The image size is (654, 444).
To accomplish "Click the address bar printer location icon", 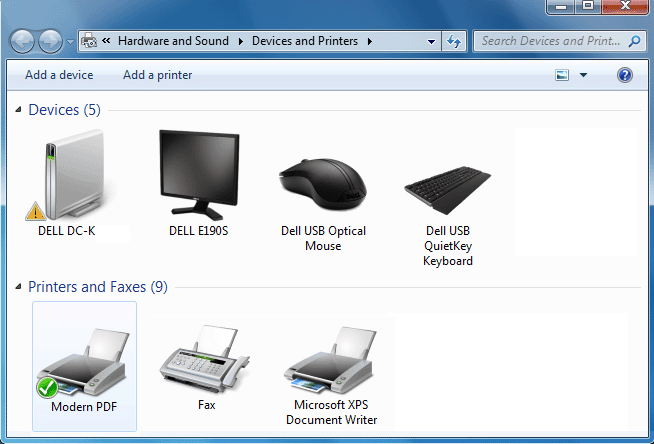I will tap(89, 41).
